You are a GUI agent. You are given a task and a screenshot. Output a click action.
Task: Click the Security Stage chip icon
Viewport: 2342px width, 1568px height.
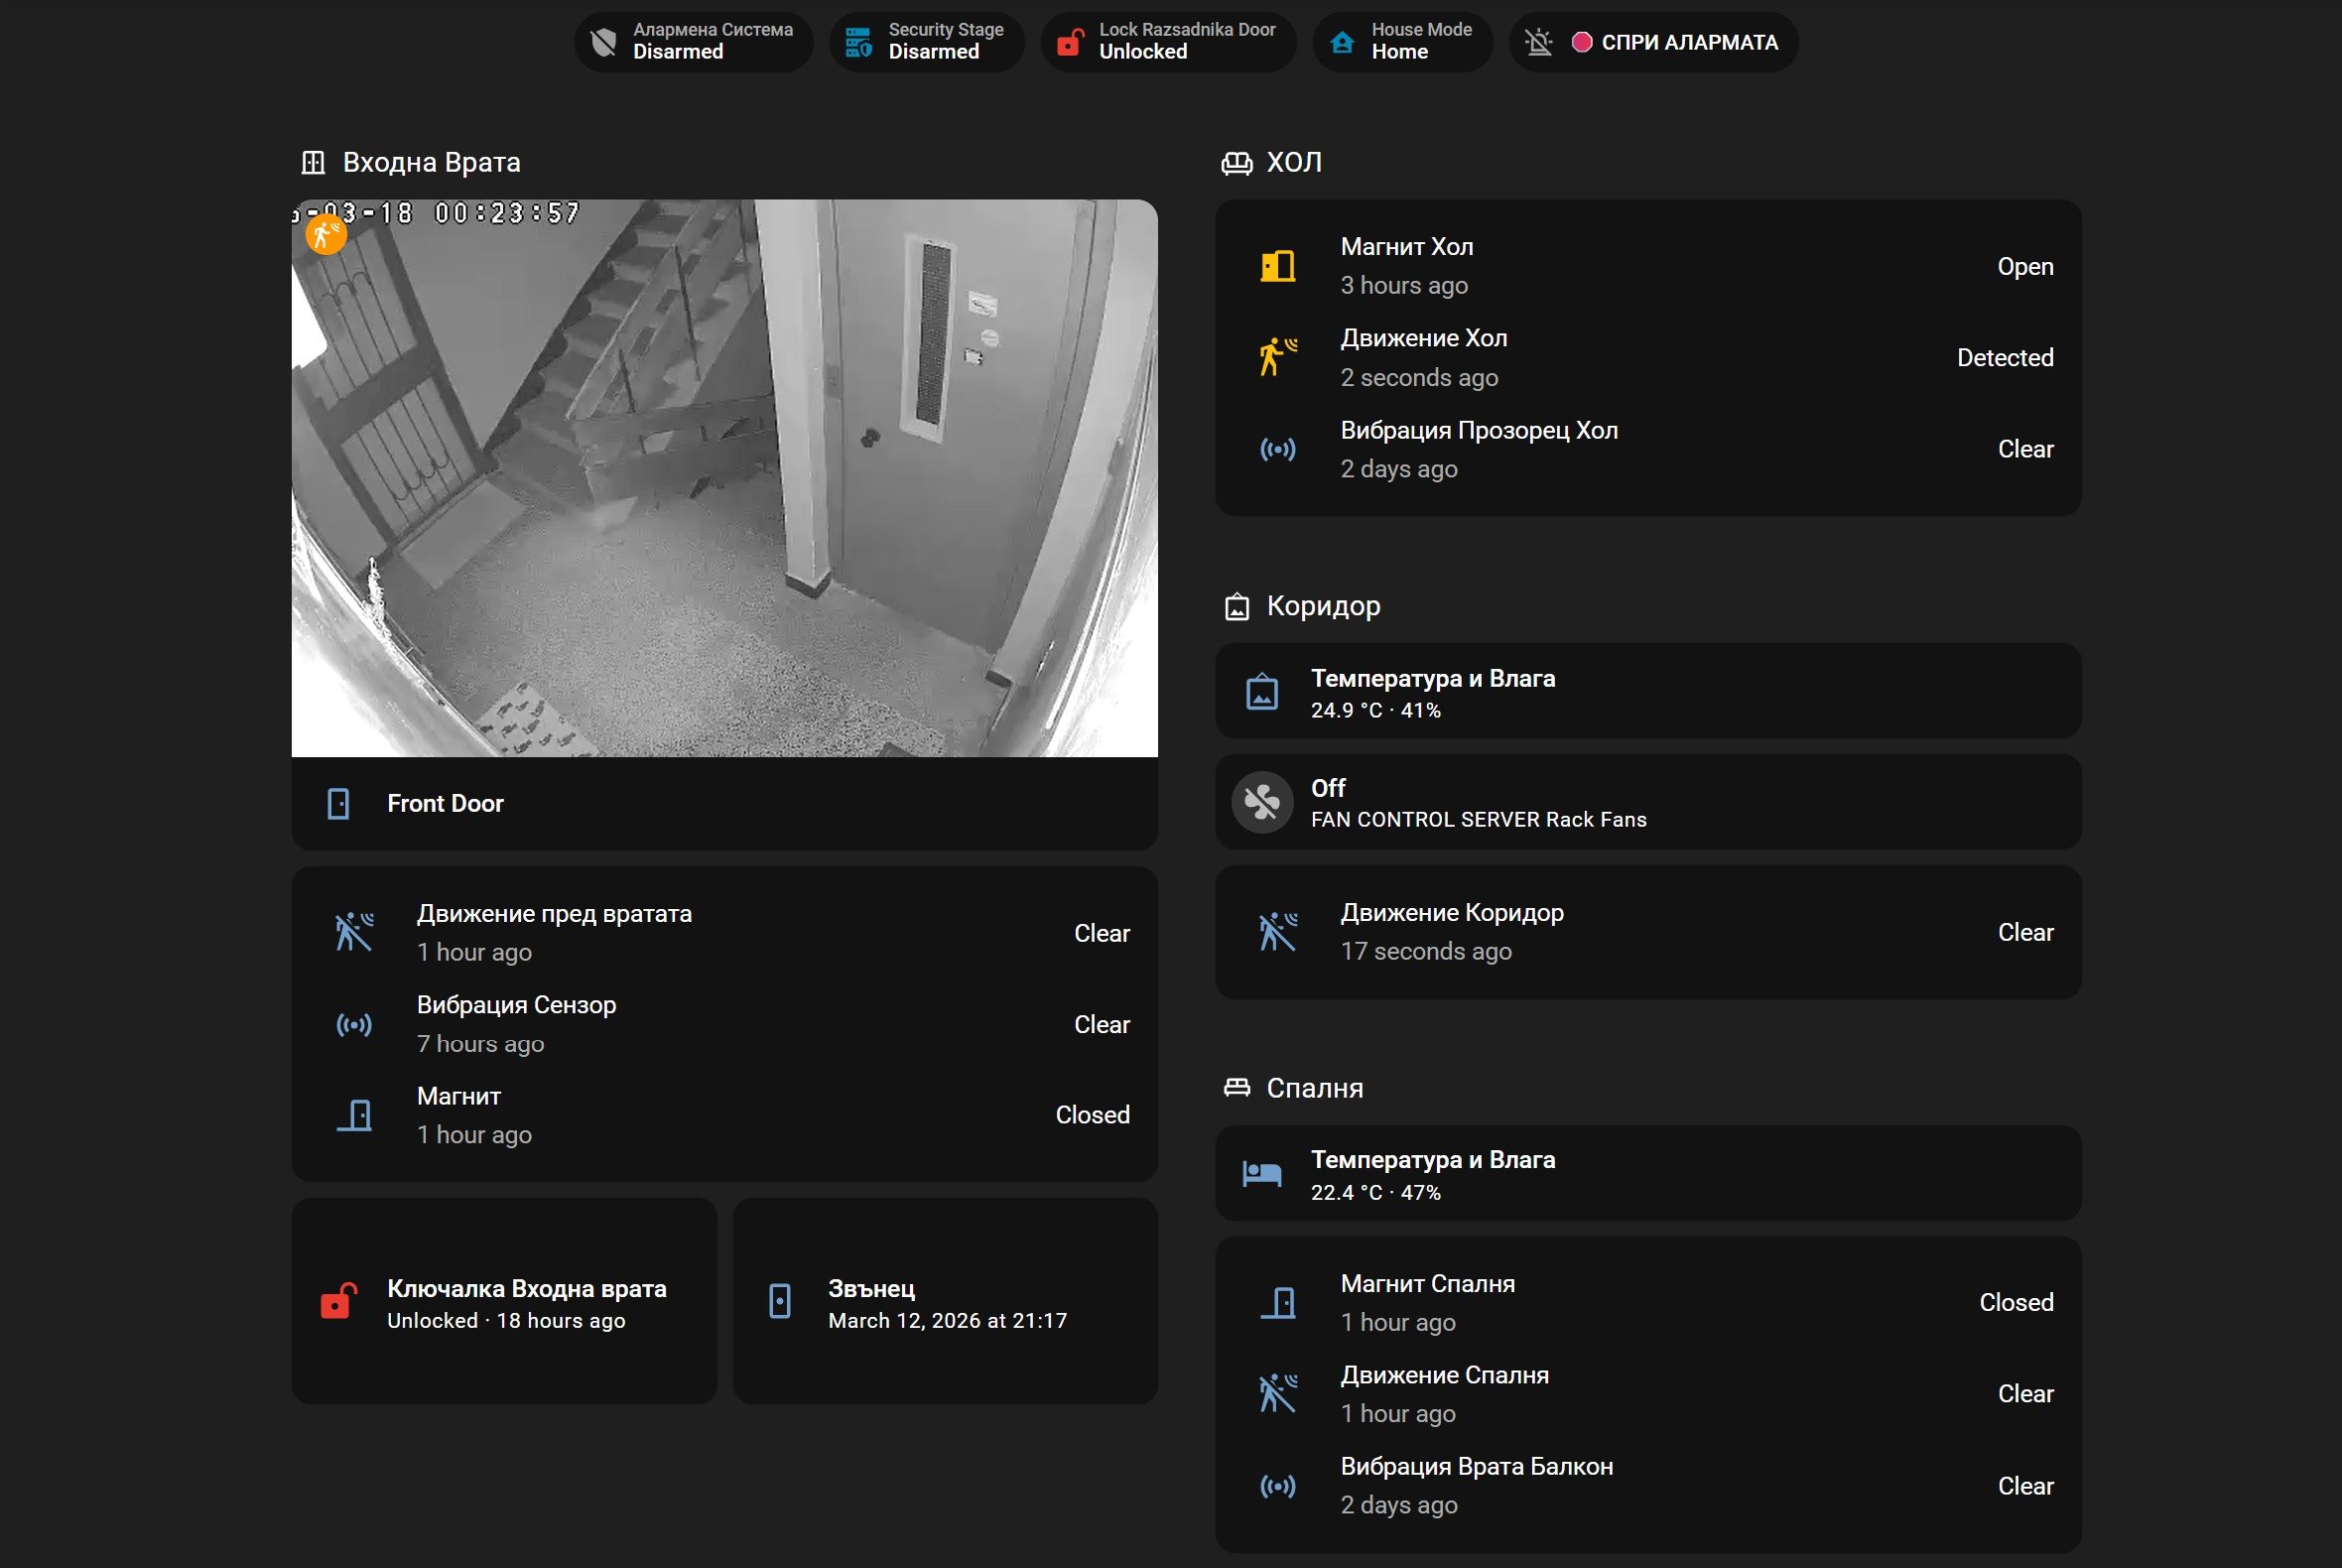858,42
